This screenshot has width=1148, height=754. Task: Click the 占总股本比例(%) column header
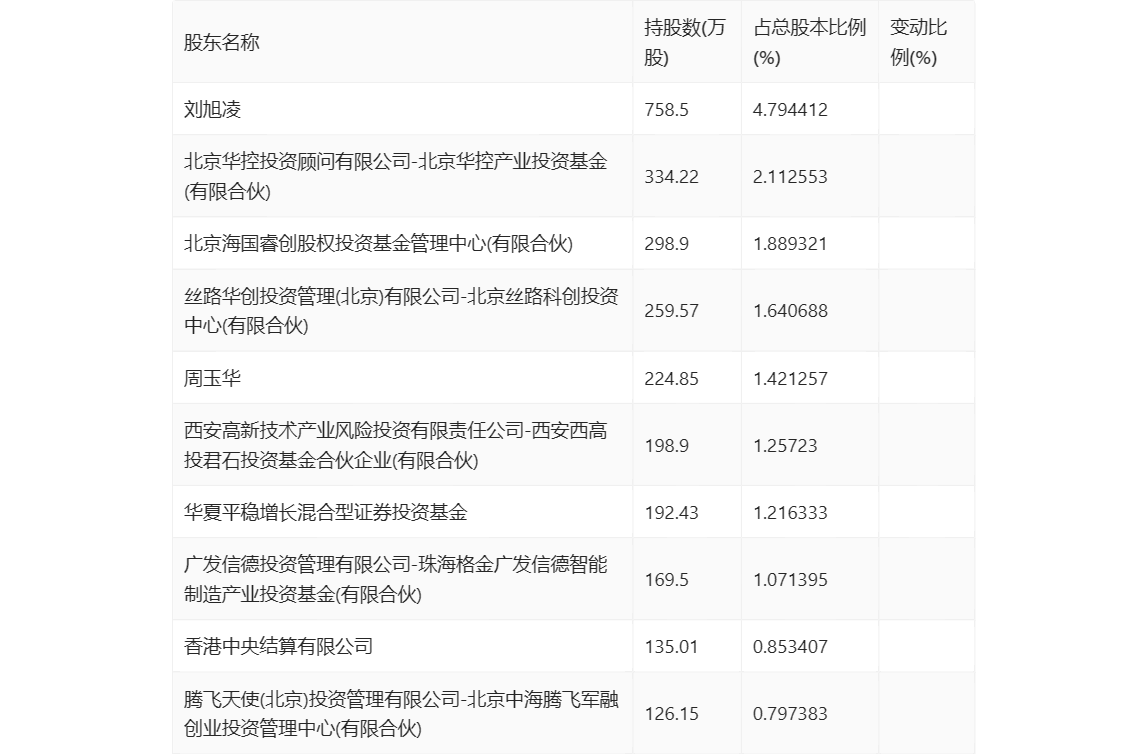pyautogui.click(x=809, y=42)
